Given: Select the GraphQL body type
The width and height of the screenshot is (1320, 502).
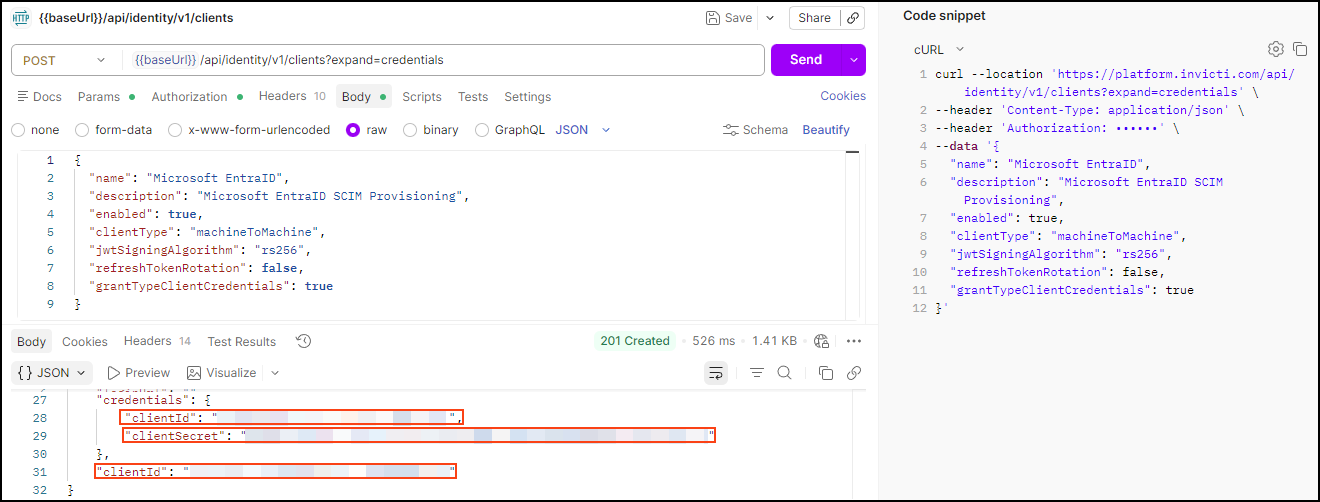Looking at the screenshot, I should pyautogui.click(x=510, y=130).
